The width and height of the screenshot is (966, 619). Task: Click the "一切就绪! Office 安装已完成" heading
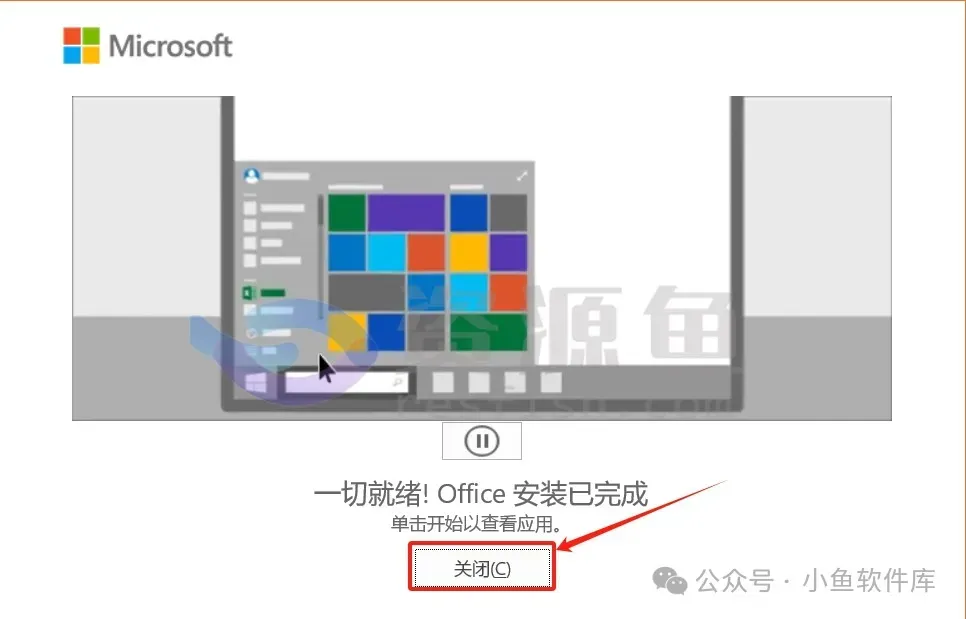pos(481,494)
